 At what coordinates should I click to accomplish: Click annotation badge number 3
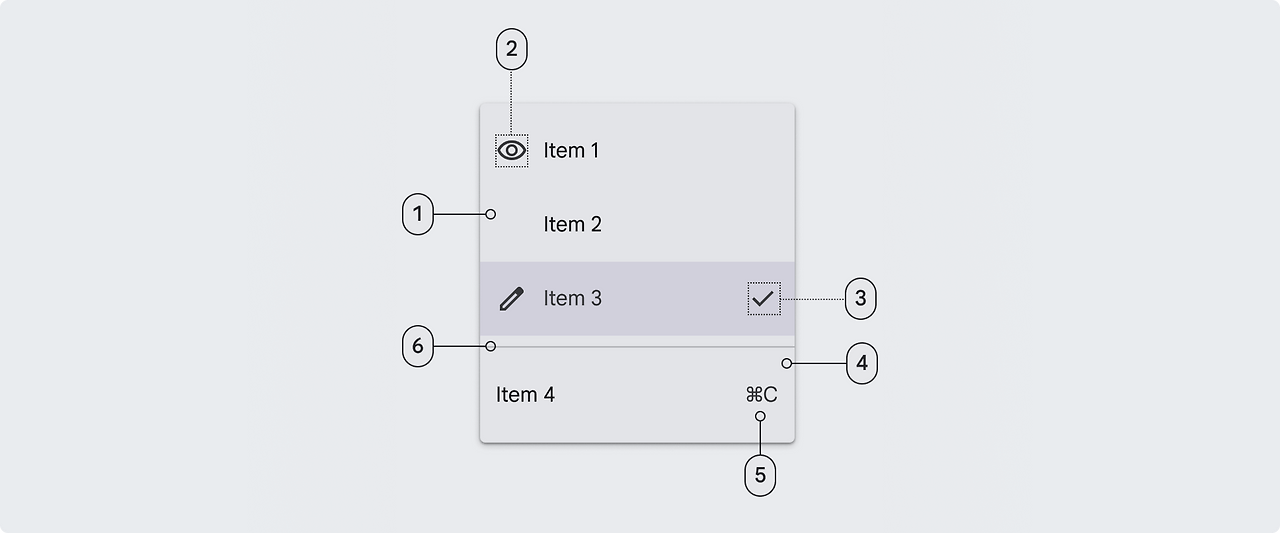[861, 298]
